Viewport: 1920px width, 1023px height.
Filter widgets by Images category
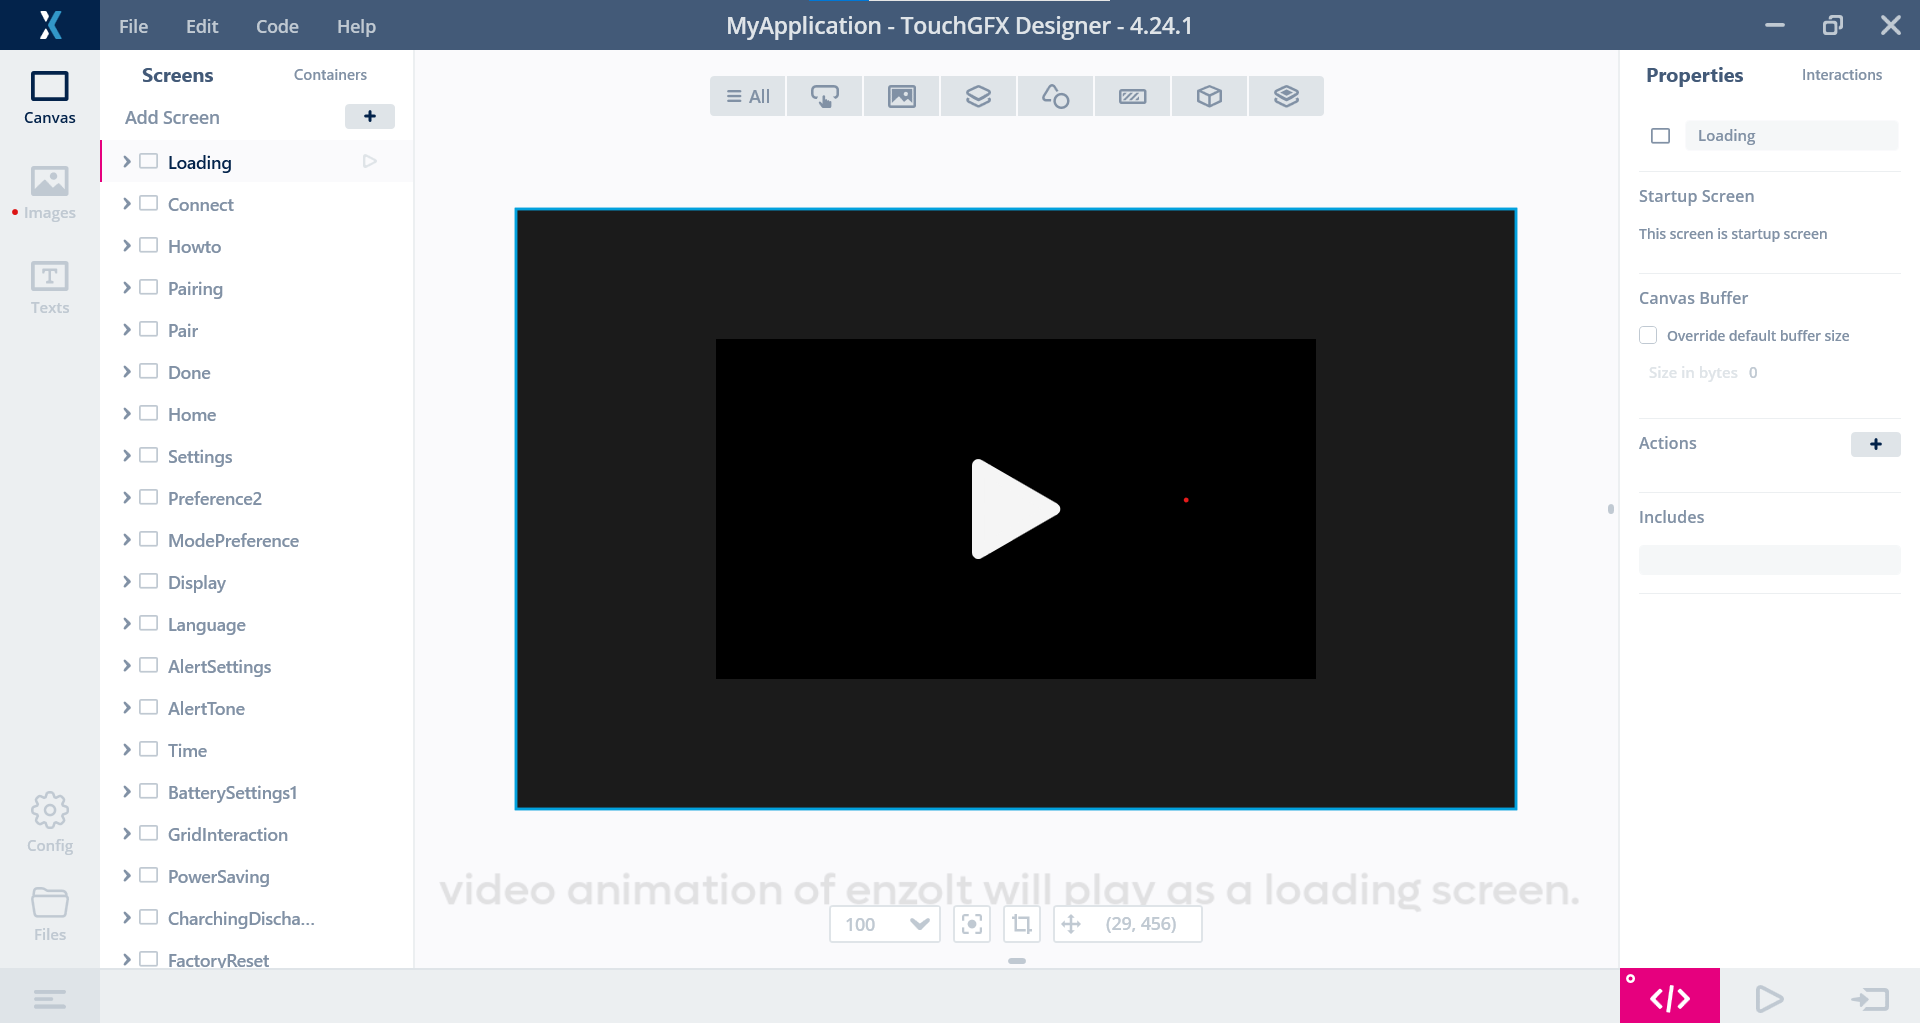[900, 96]
